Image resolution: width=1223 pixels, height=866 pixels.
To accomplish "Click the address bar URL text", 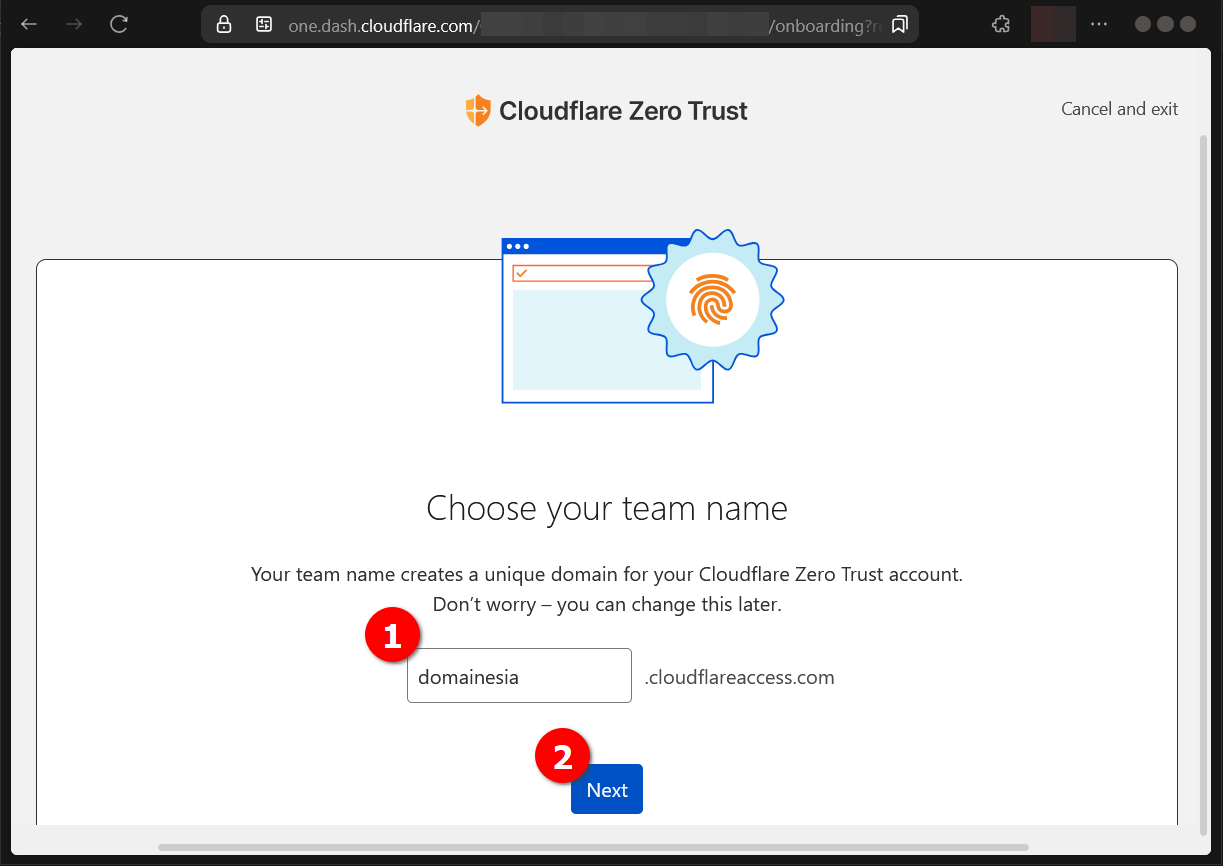I will pos(586,26).
